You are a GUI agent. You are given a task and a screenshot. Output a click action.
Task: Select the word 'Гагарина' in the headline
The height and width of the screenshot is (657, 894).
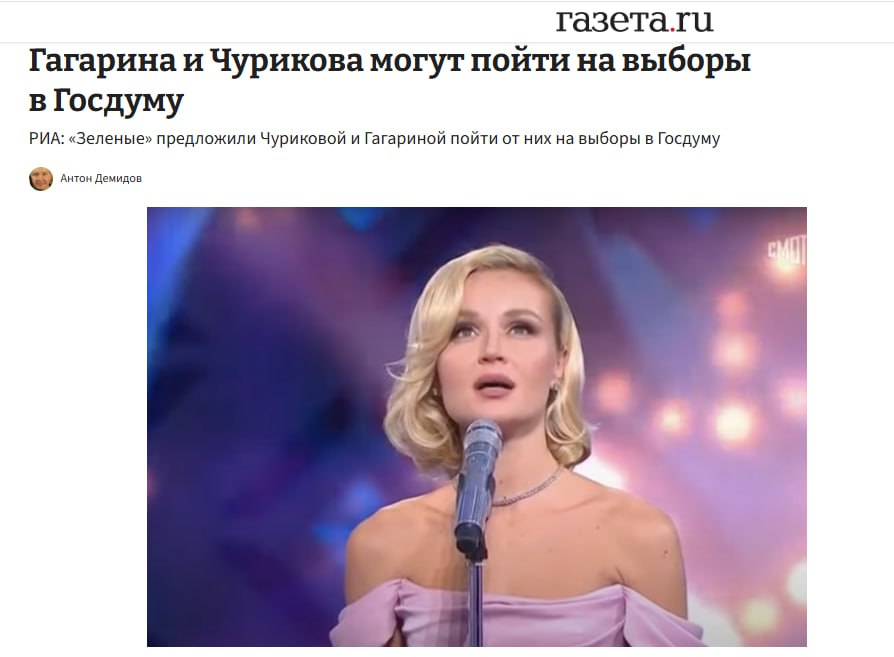point(103,61)
